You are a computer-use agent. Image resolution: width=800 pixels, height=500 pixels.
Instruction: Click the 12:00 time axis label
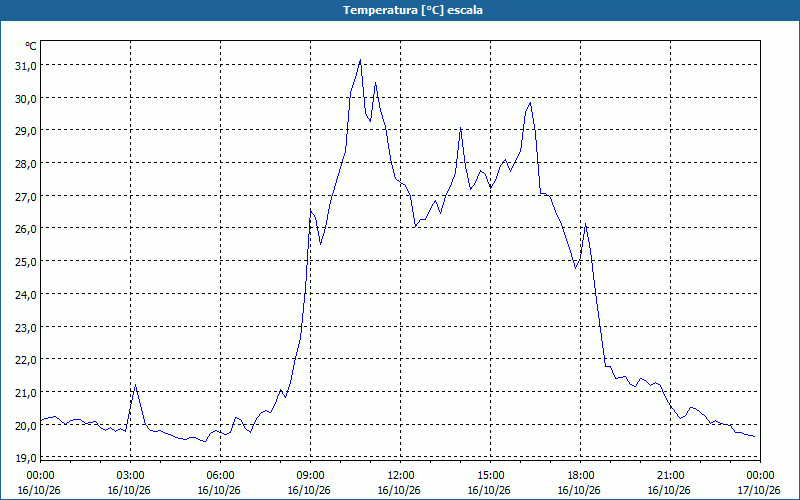401,476
